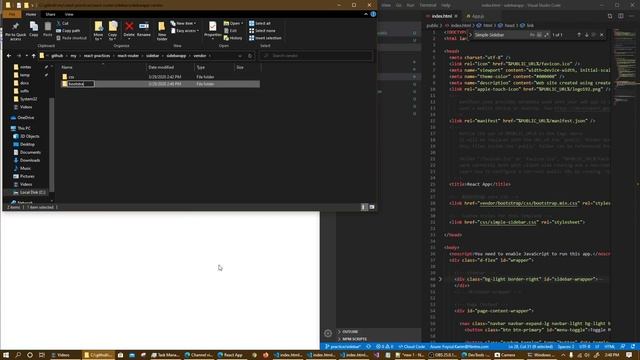This screenshot has height=360, width=640.
Task: Click the folder rename text box
Action: pyautogui.click(x=81, y=84)
